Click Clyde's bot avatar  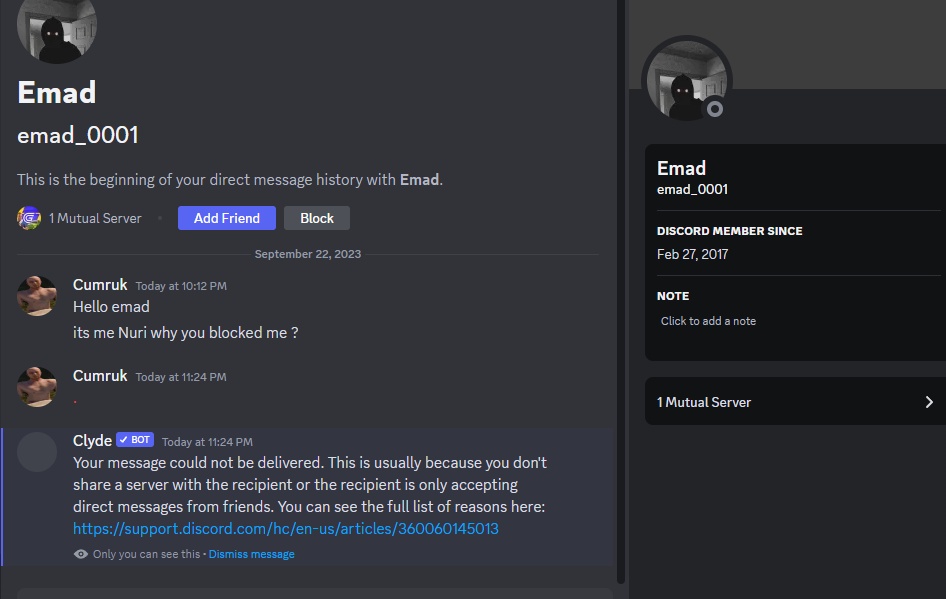pos(37,451)
